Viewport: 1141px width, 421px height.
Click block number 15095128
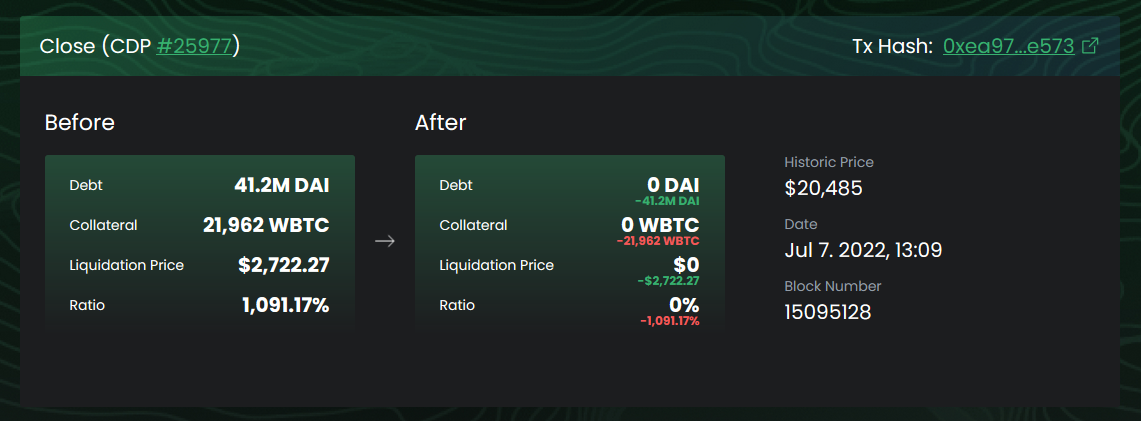point(827,313)
